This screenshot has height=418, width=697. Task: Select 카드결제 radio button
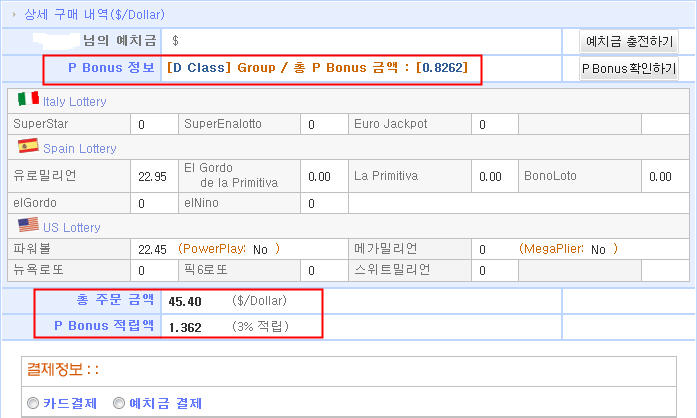(33, 403)
